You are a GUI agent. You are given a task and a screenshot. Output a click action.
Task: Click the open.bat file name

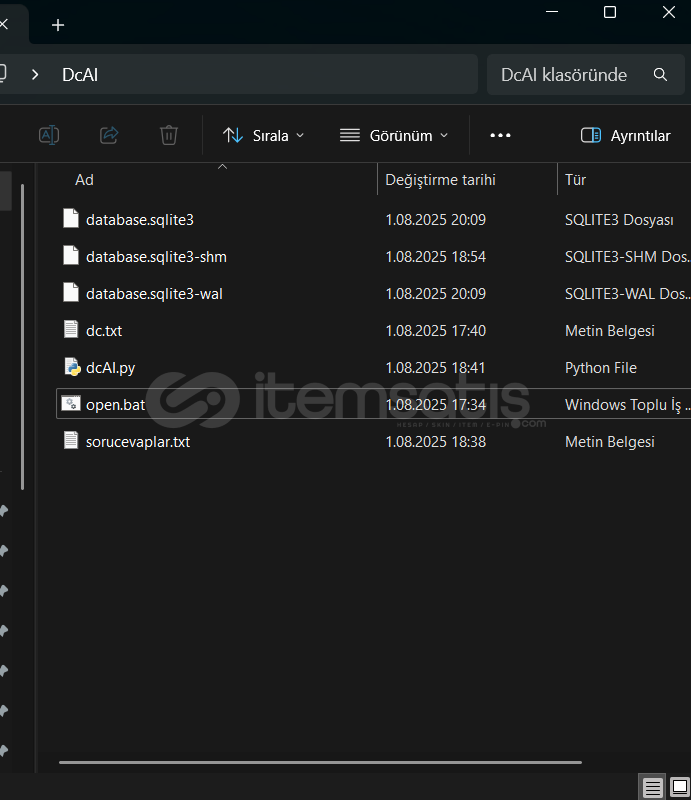[115, 405]
